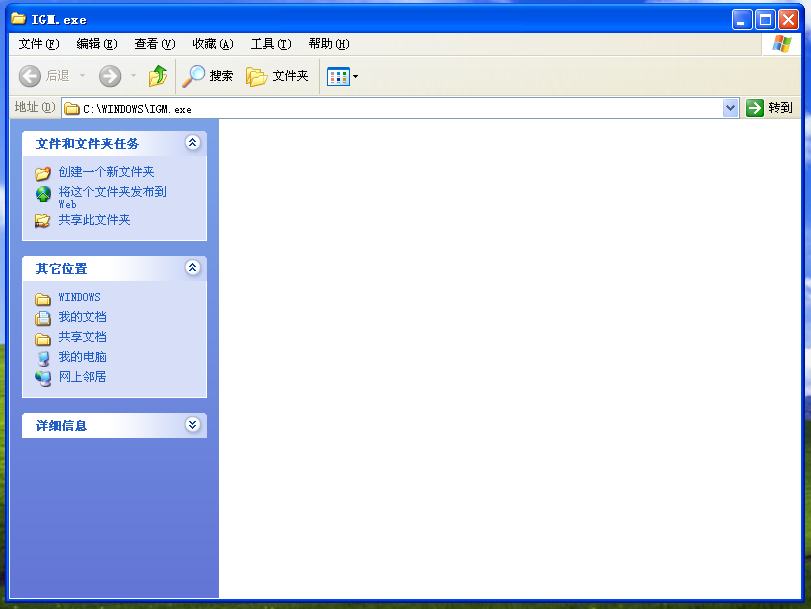Click the forward navigation arrow

(x=110, y=76)
